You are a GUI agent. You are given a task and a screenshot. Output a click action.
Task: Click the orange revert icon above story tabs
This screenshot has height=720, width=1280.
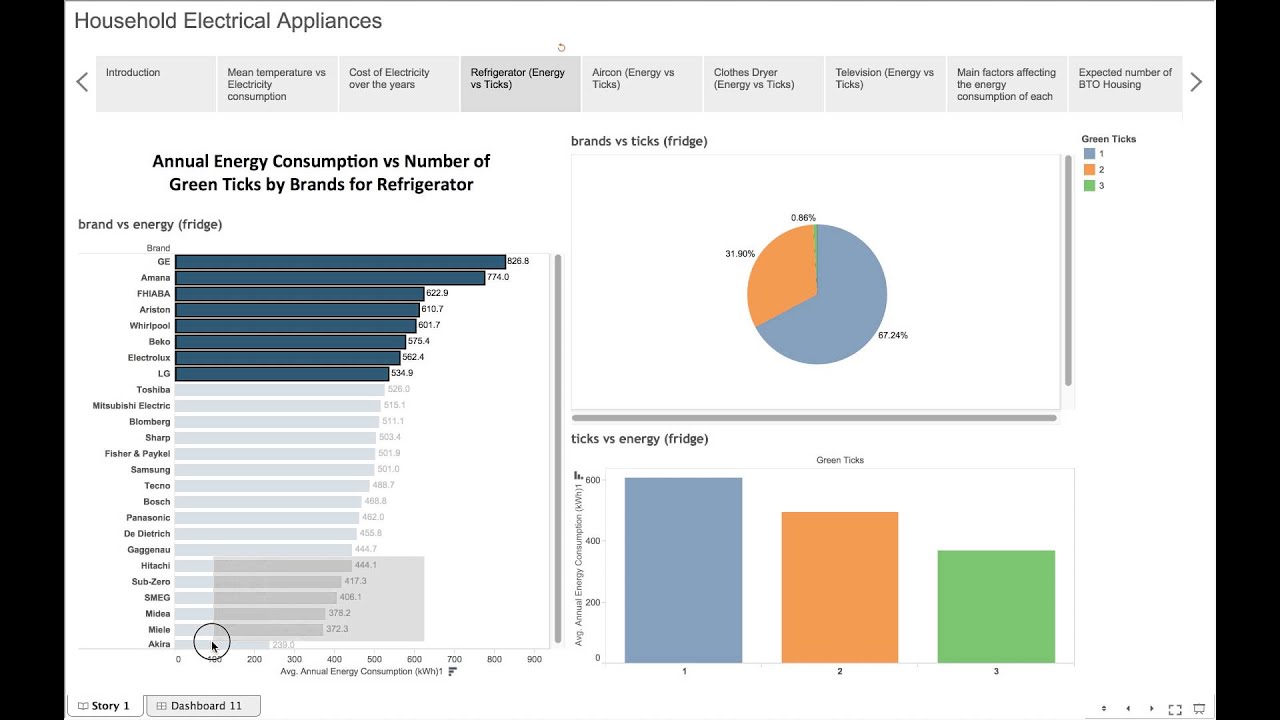point(561,47)
